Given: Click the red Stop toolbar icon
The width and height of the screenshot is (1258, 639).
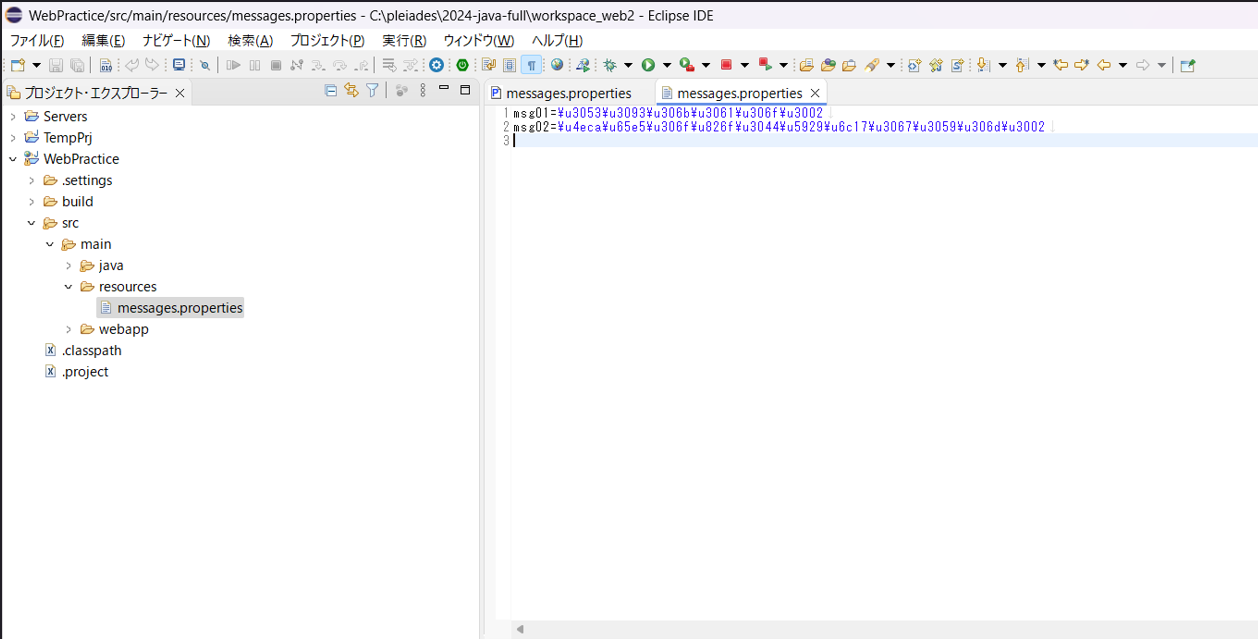Looking at the screenshot, I should tap(727, 65).
